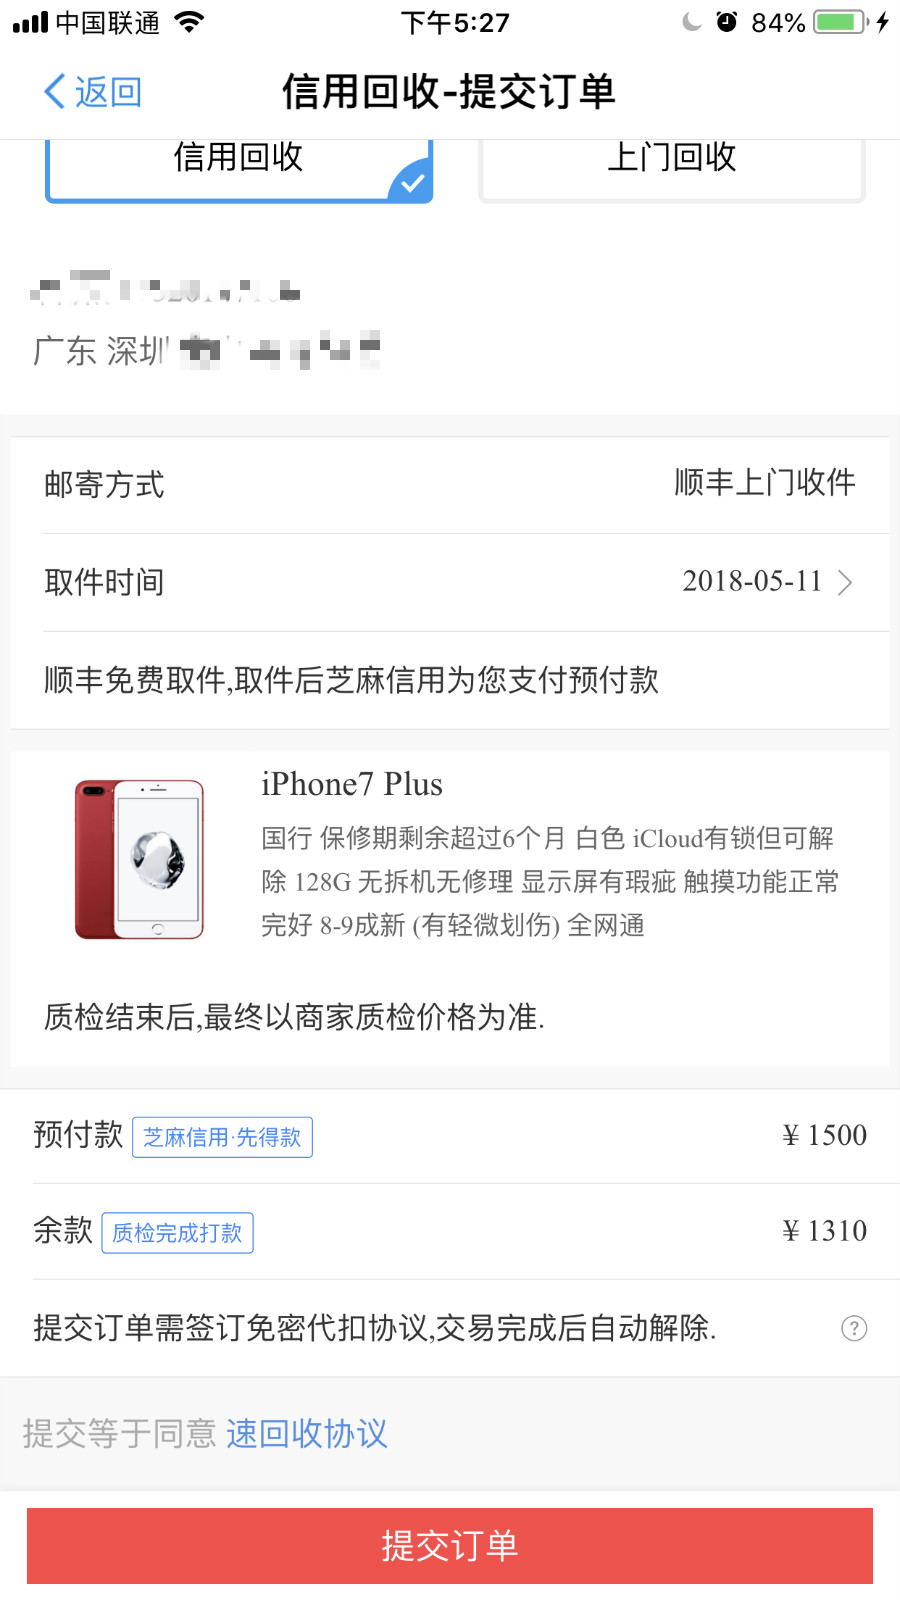Image resolution: width=900 pixels, height=1600 pixels.
Task: Expand the pickup date chevron arrow
Action: 845,582
